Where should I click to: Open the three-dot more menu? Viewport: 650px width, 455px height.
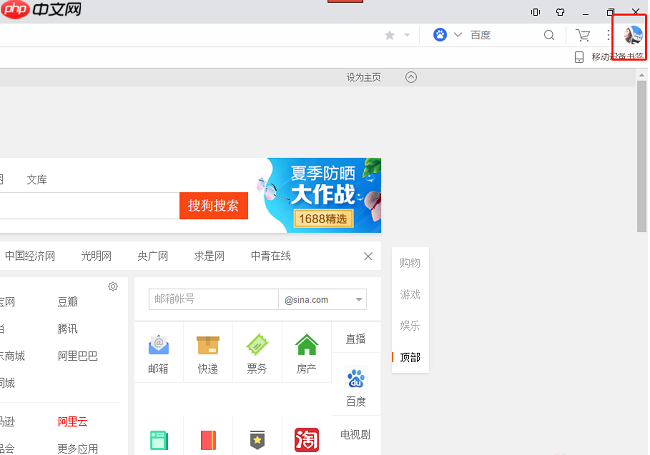pyautogui.click(x=608, y=35)
